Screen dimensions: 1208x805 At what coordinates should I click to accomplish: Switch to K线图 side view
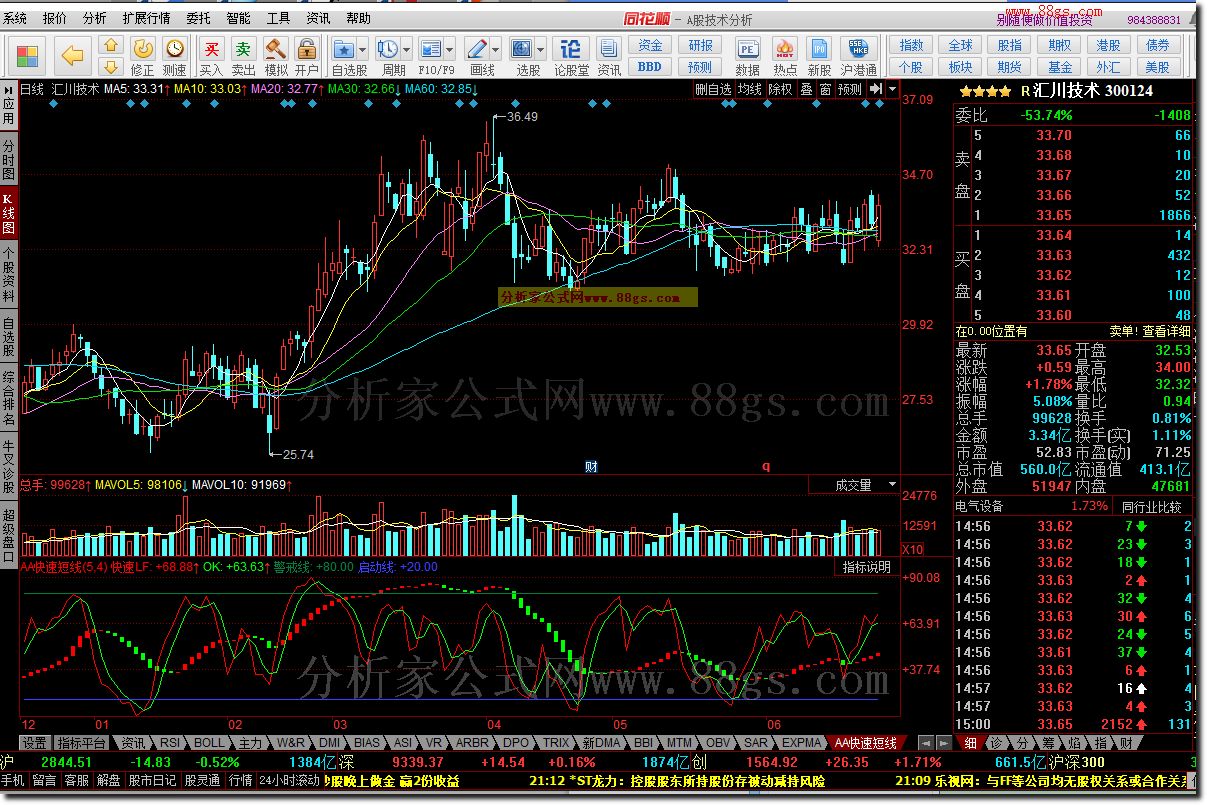coord(8,211)
